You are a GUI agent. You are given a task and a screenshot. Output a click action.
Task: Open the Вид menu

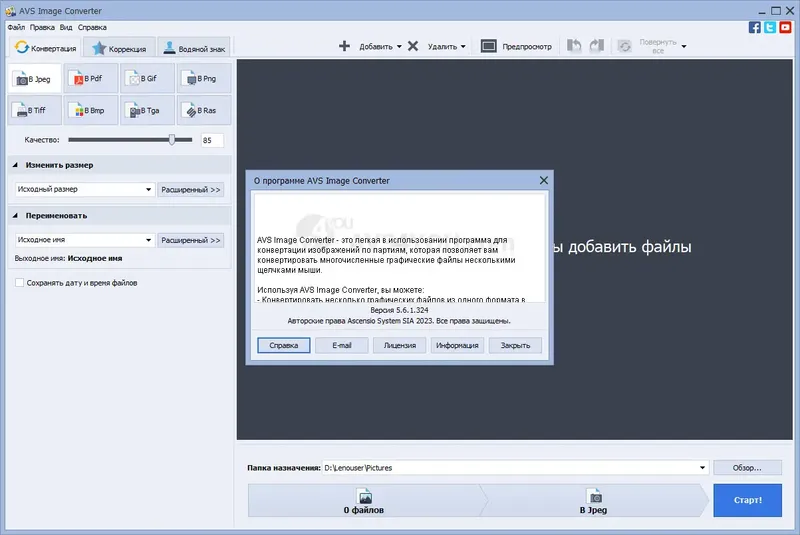coord(66,28)
